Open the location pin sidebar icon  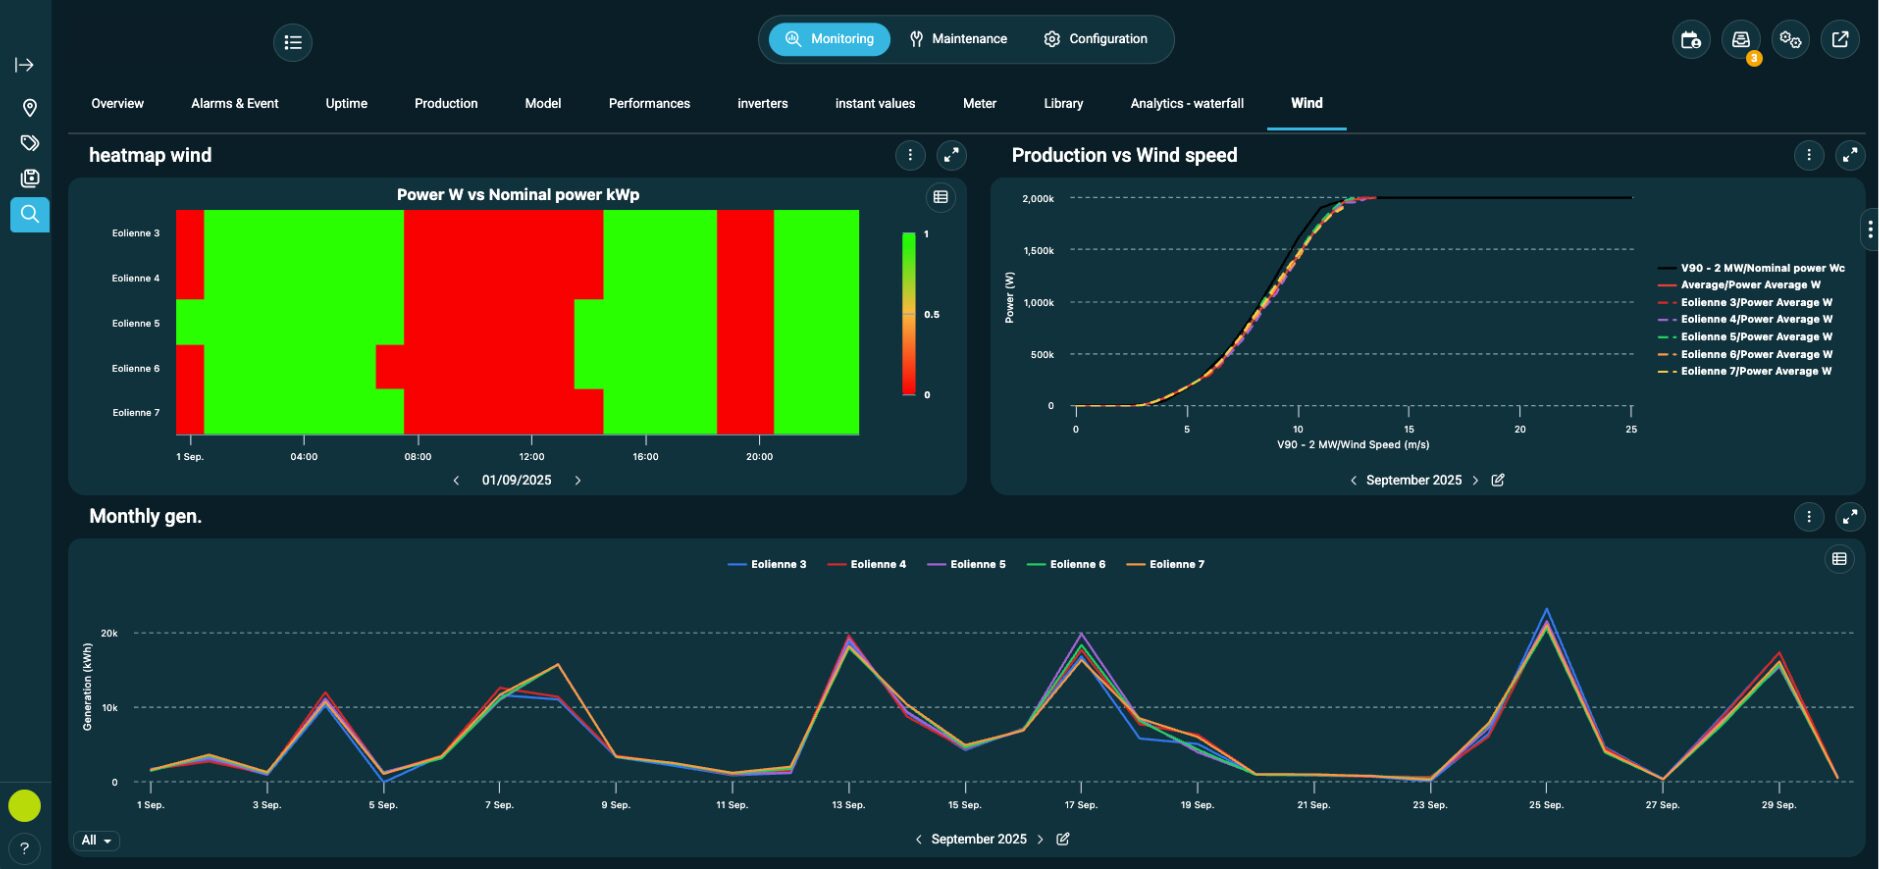point(29,108)
